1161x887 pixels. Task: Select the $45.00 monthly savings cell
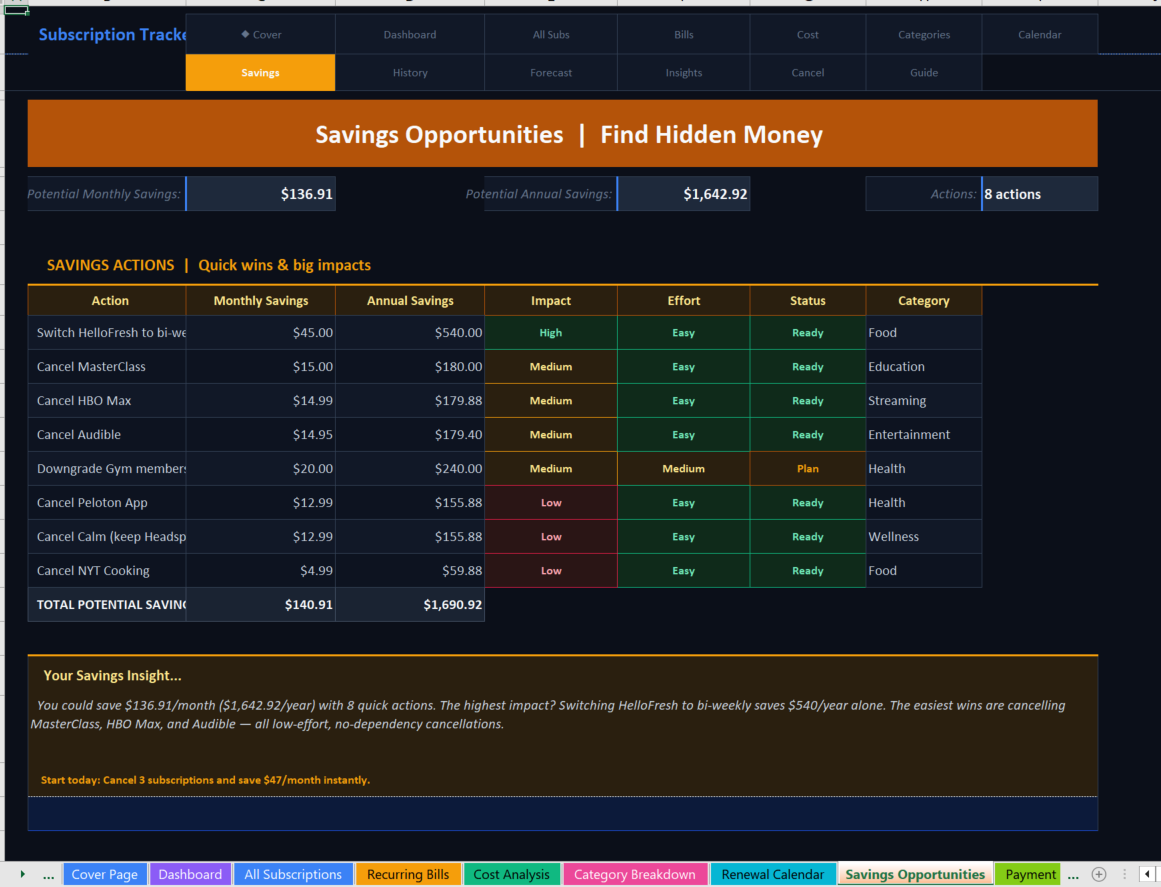tap(261, 332)
